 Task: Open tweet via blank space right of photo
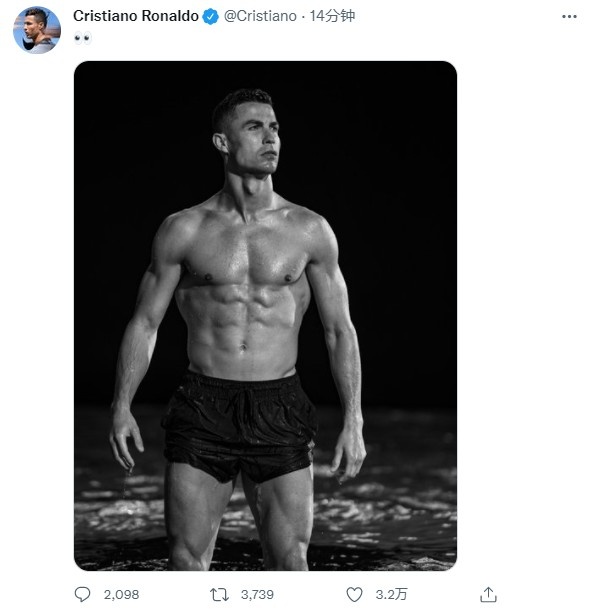pos(522,315)
